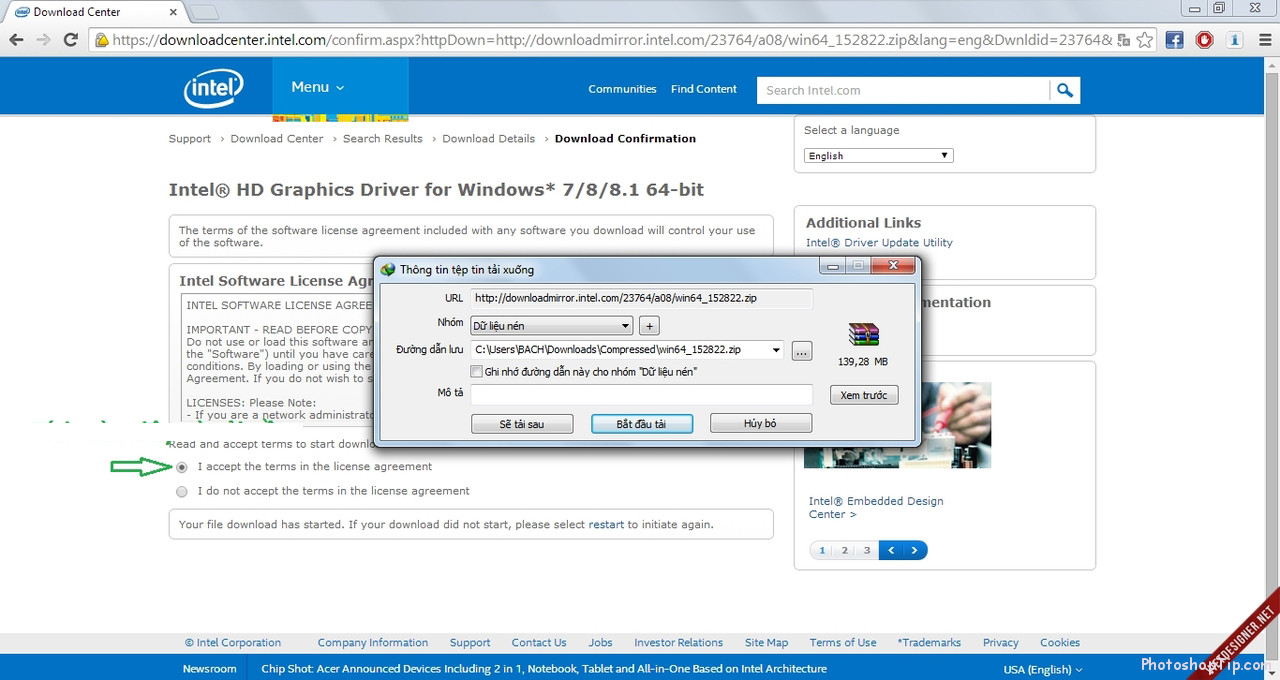Open Site Map footer link
Image resolution: width=1280 pixels, height=680 pixels.
pos(767,643)
